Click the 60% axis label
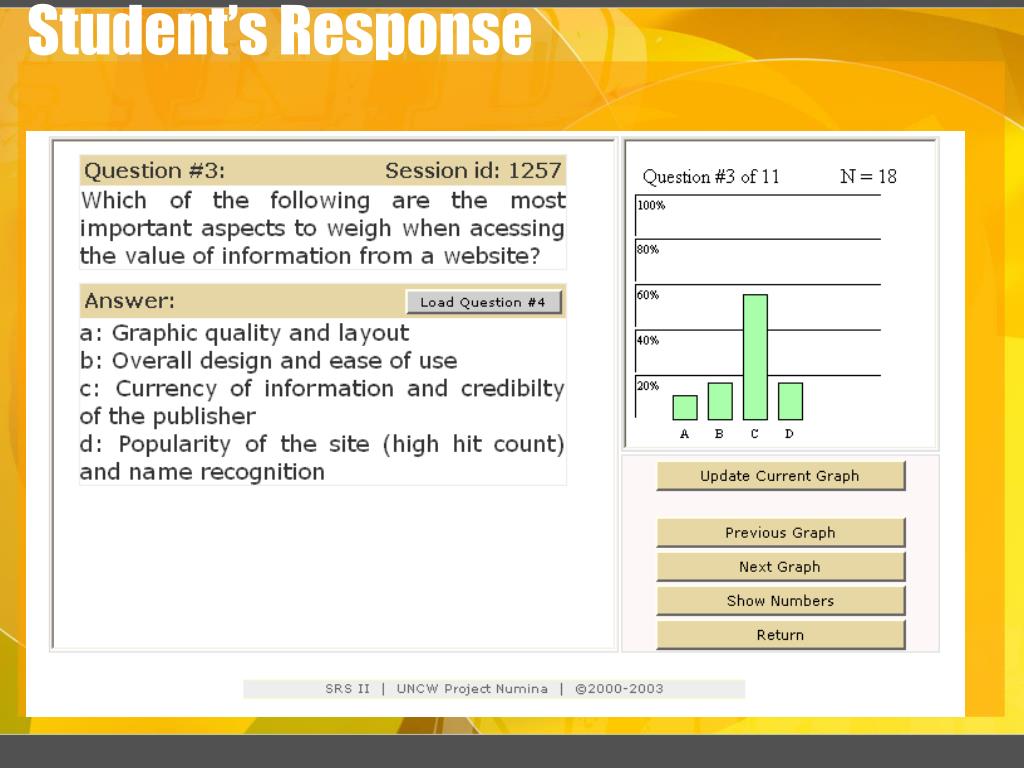This screenshot has width=1024, height=768. pyautogui.click(x=648, y=295)
